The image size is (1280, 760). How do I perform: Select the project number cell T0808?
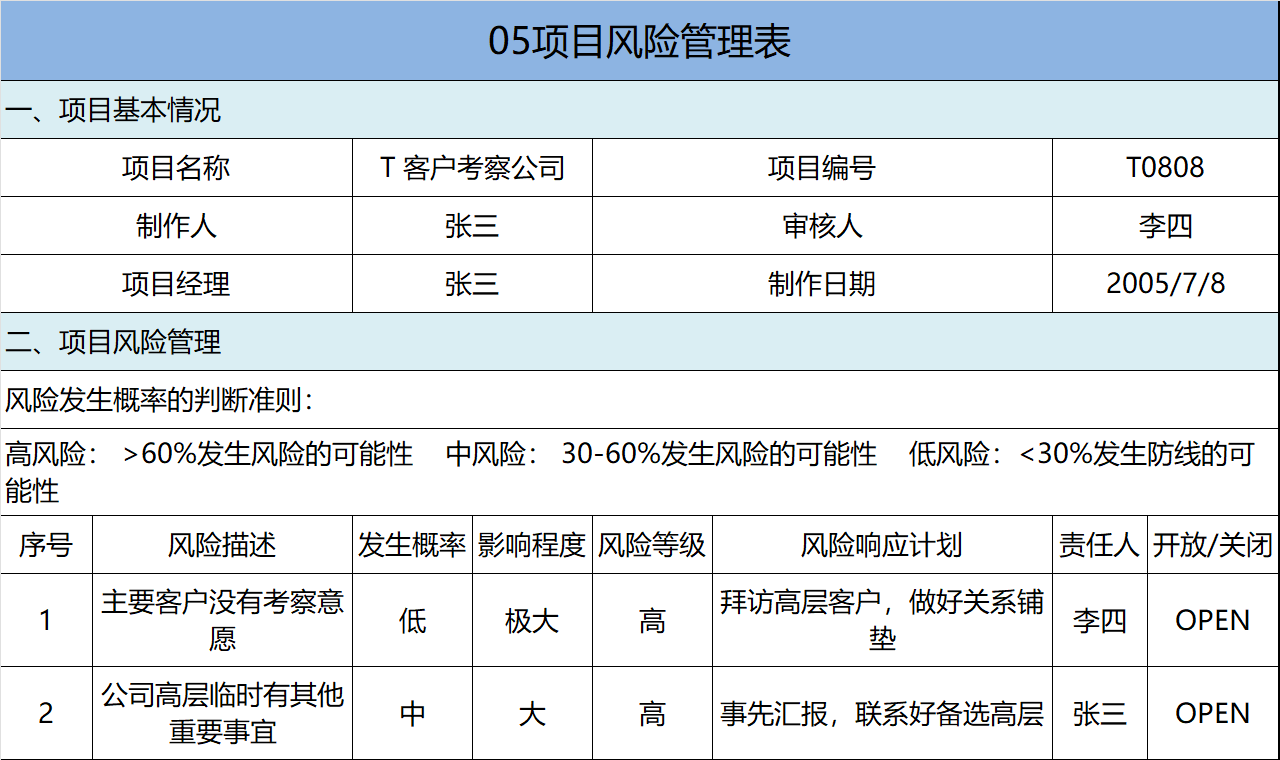(1165, 168)
